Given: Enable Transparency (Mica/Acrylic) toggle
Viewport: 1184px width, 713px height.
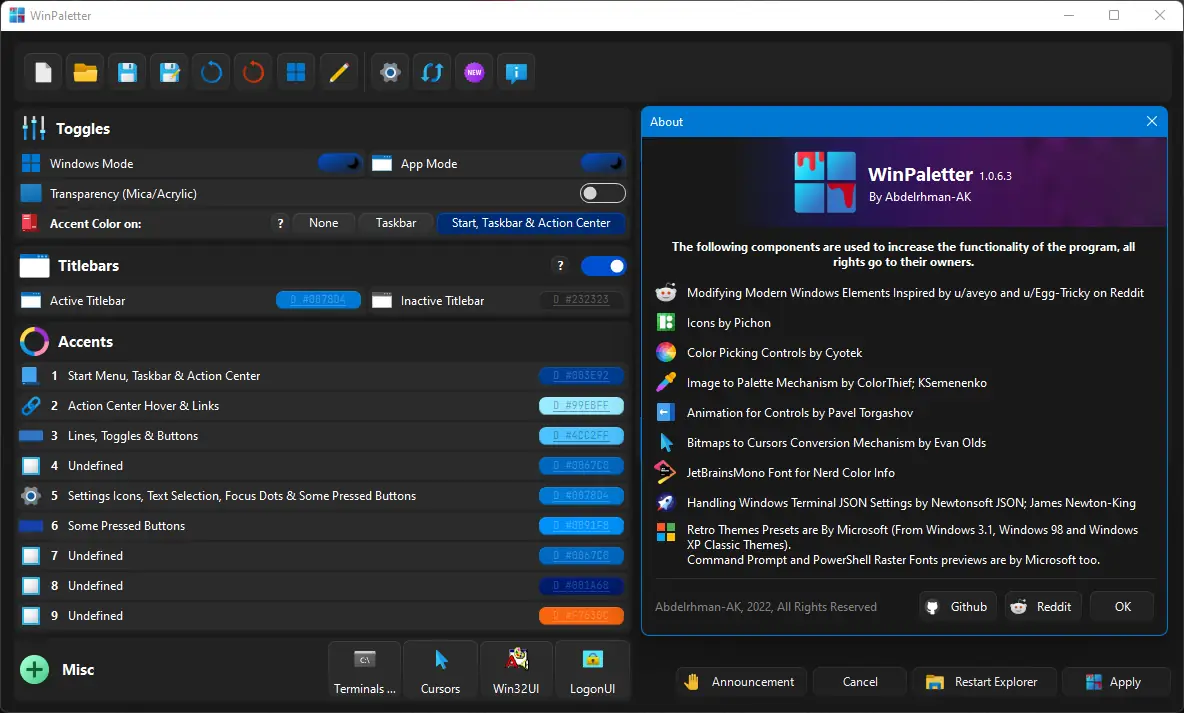Looking at the screenshot, I should coord(603,193).
